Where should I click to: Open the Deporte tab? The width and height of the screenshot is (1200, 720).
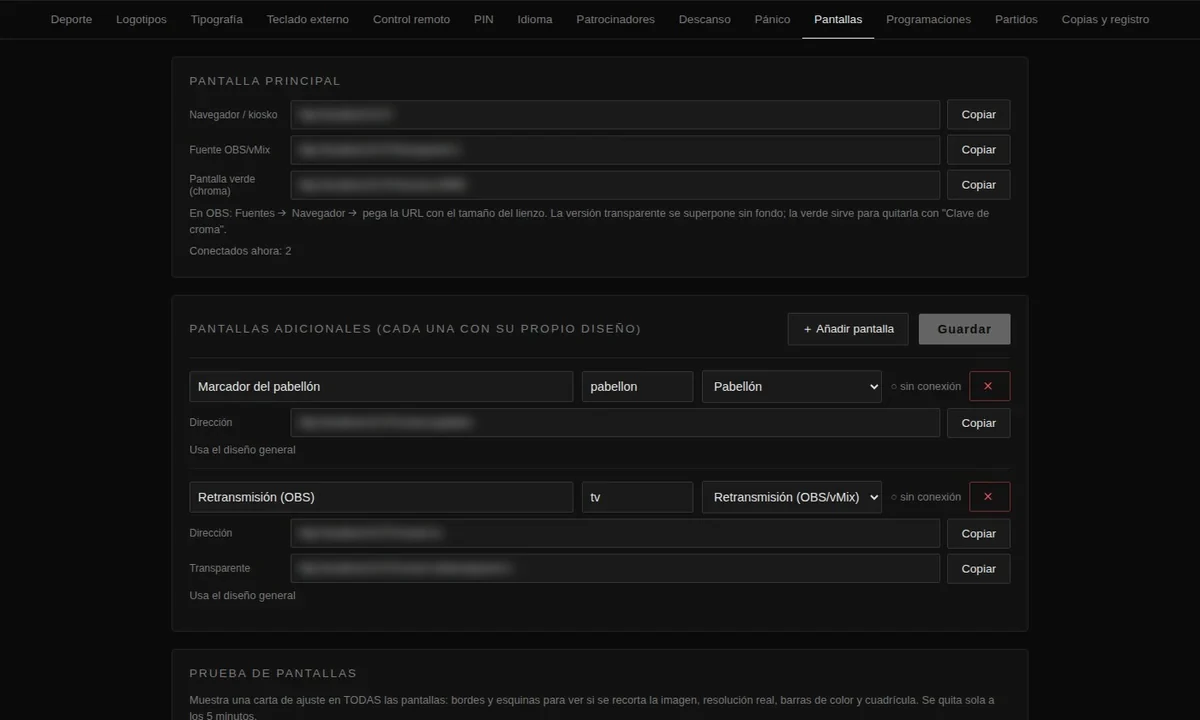[71, 19]
